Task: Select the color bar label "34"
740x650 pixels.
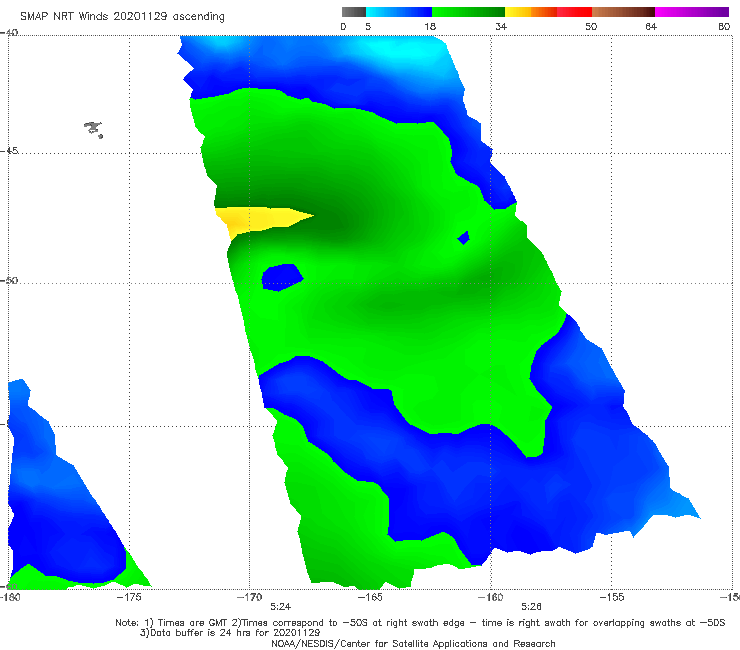Action: tap(501, 26)
